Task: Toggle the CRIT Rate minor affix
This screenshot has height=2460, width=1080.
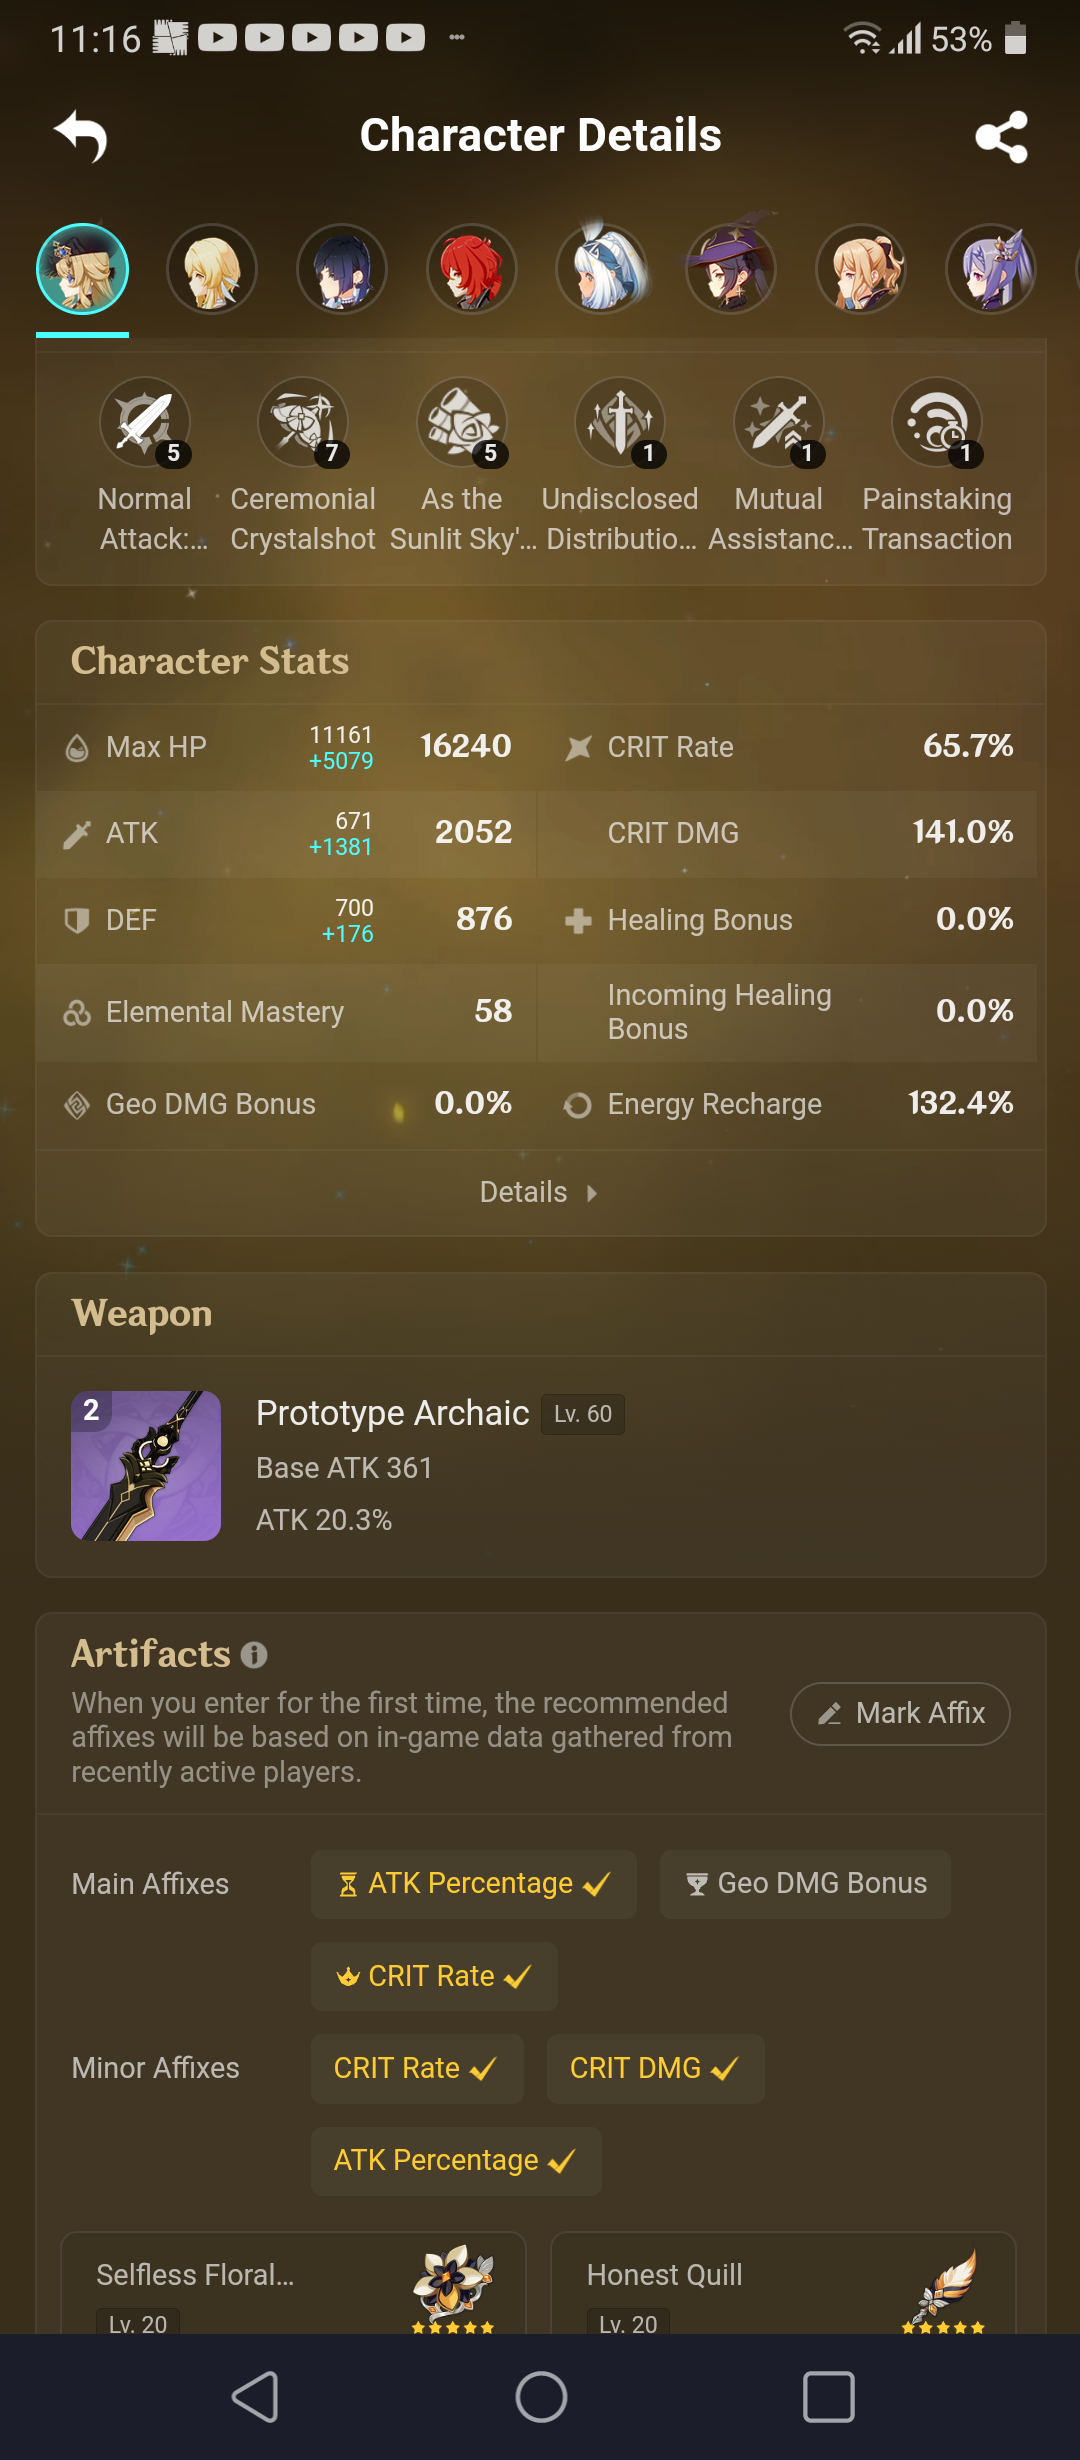Action: click(x=416, y=2068)
